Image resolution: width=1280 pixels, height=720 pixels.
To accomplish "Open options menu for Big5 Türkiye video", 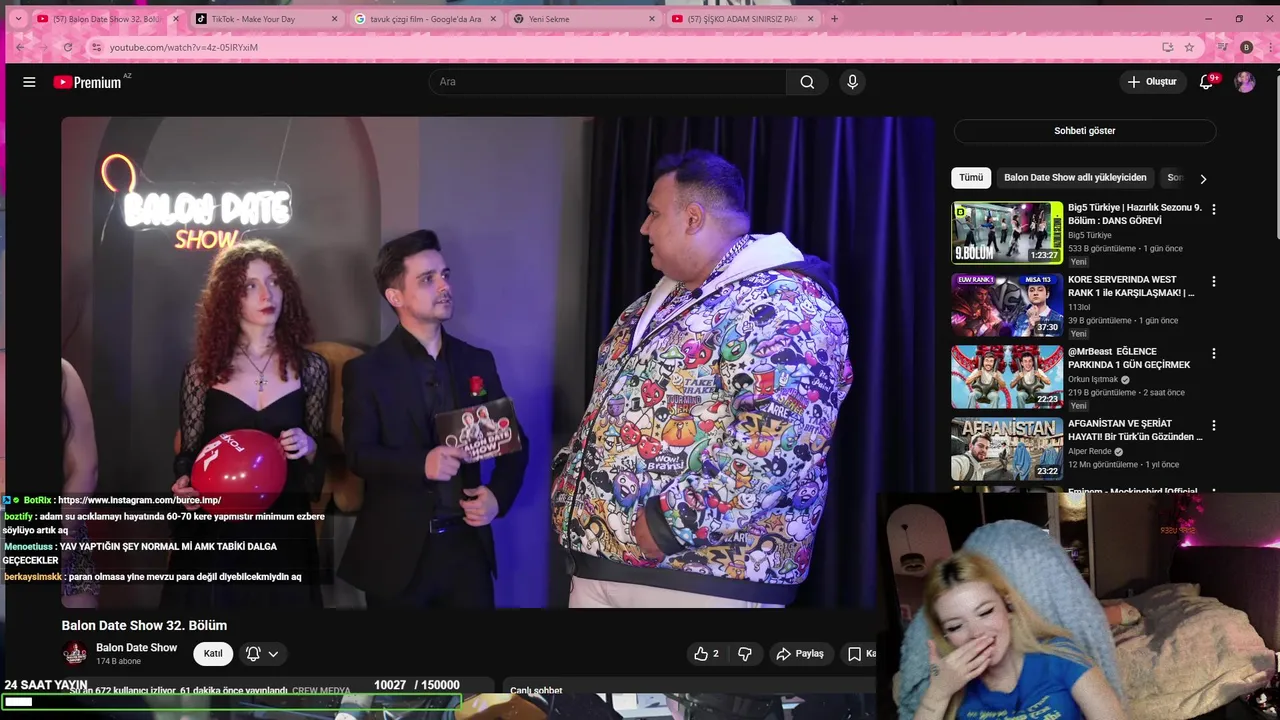I will pyautogui.click(x=1214, y=210).
